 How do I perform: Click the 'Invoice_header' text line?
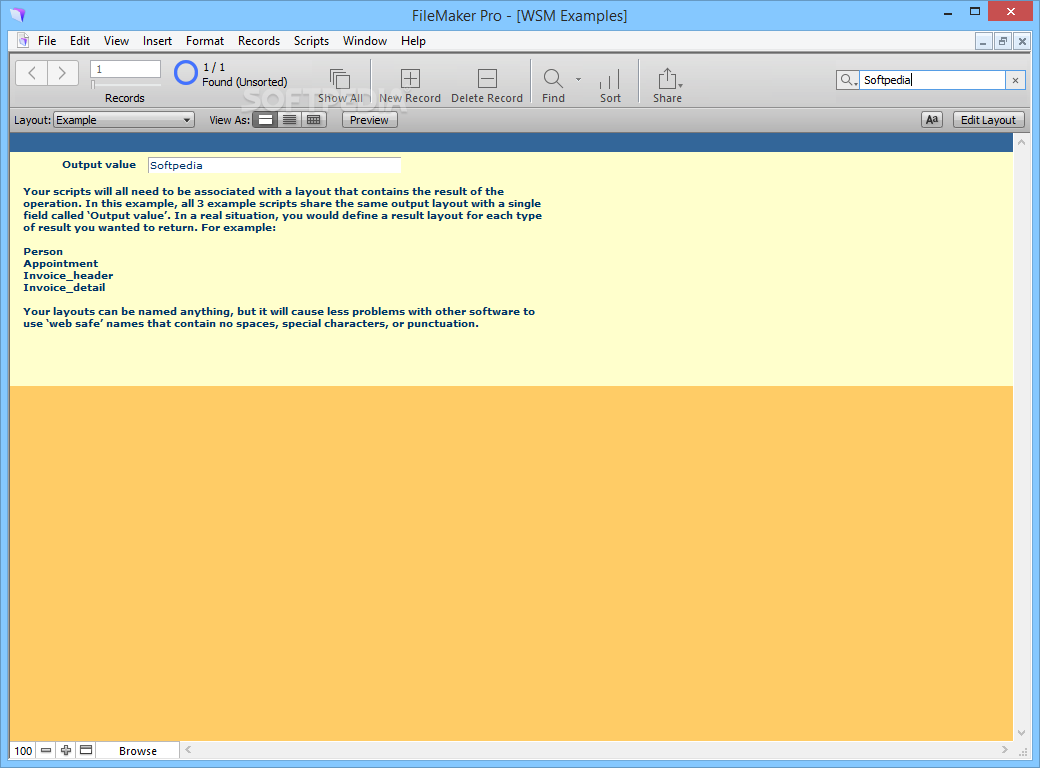(68, 275)
